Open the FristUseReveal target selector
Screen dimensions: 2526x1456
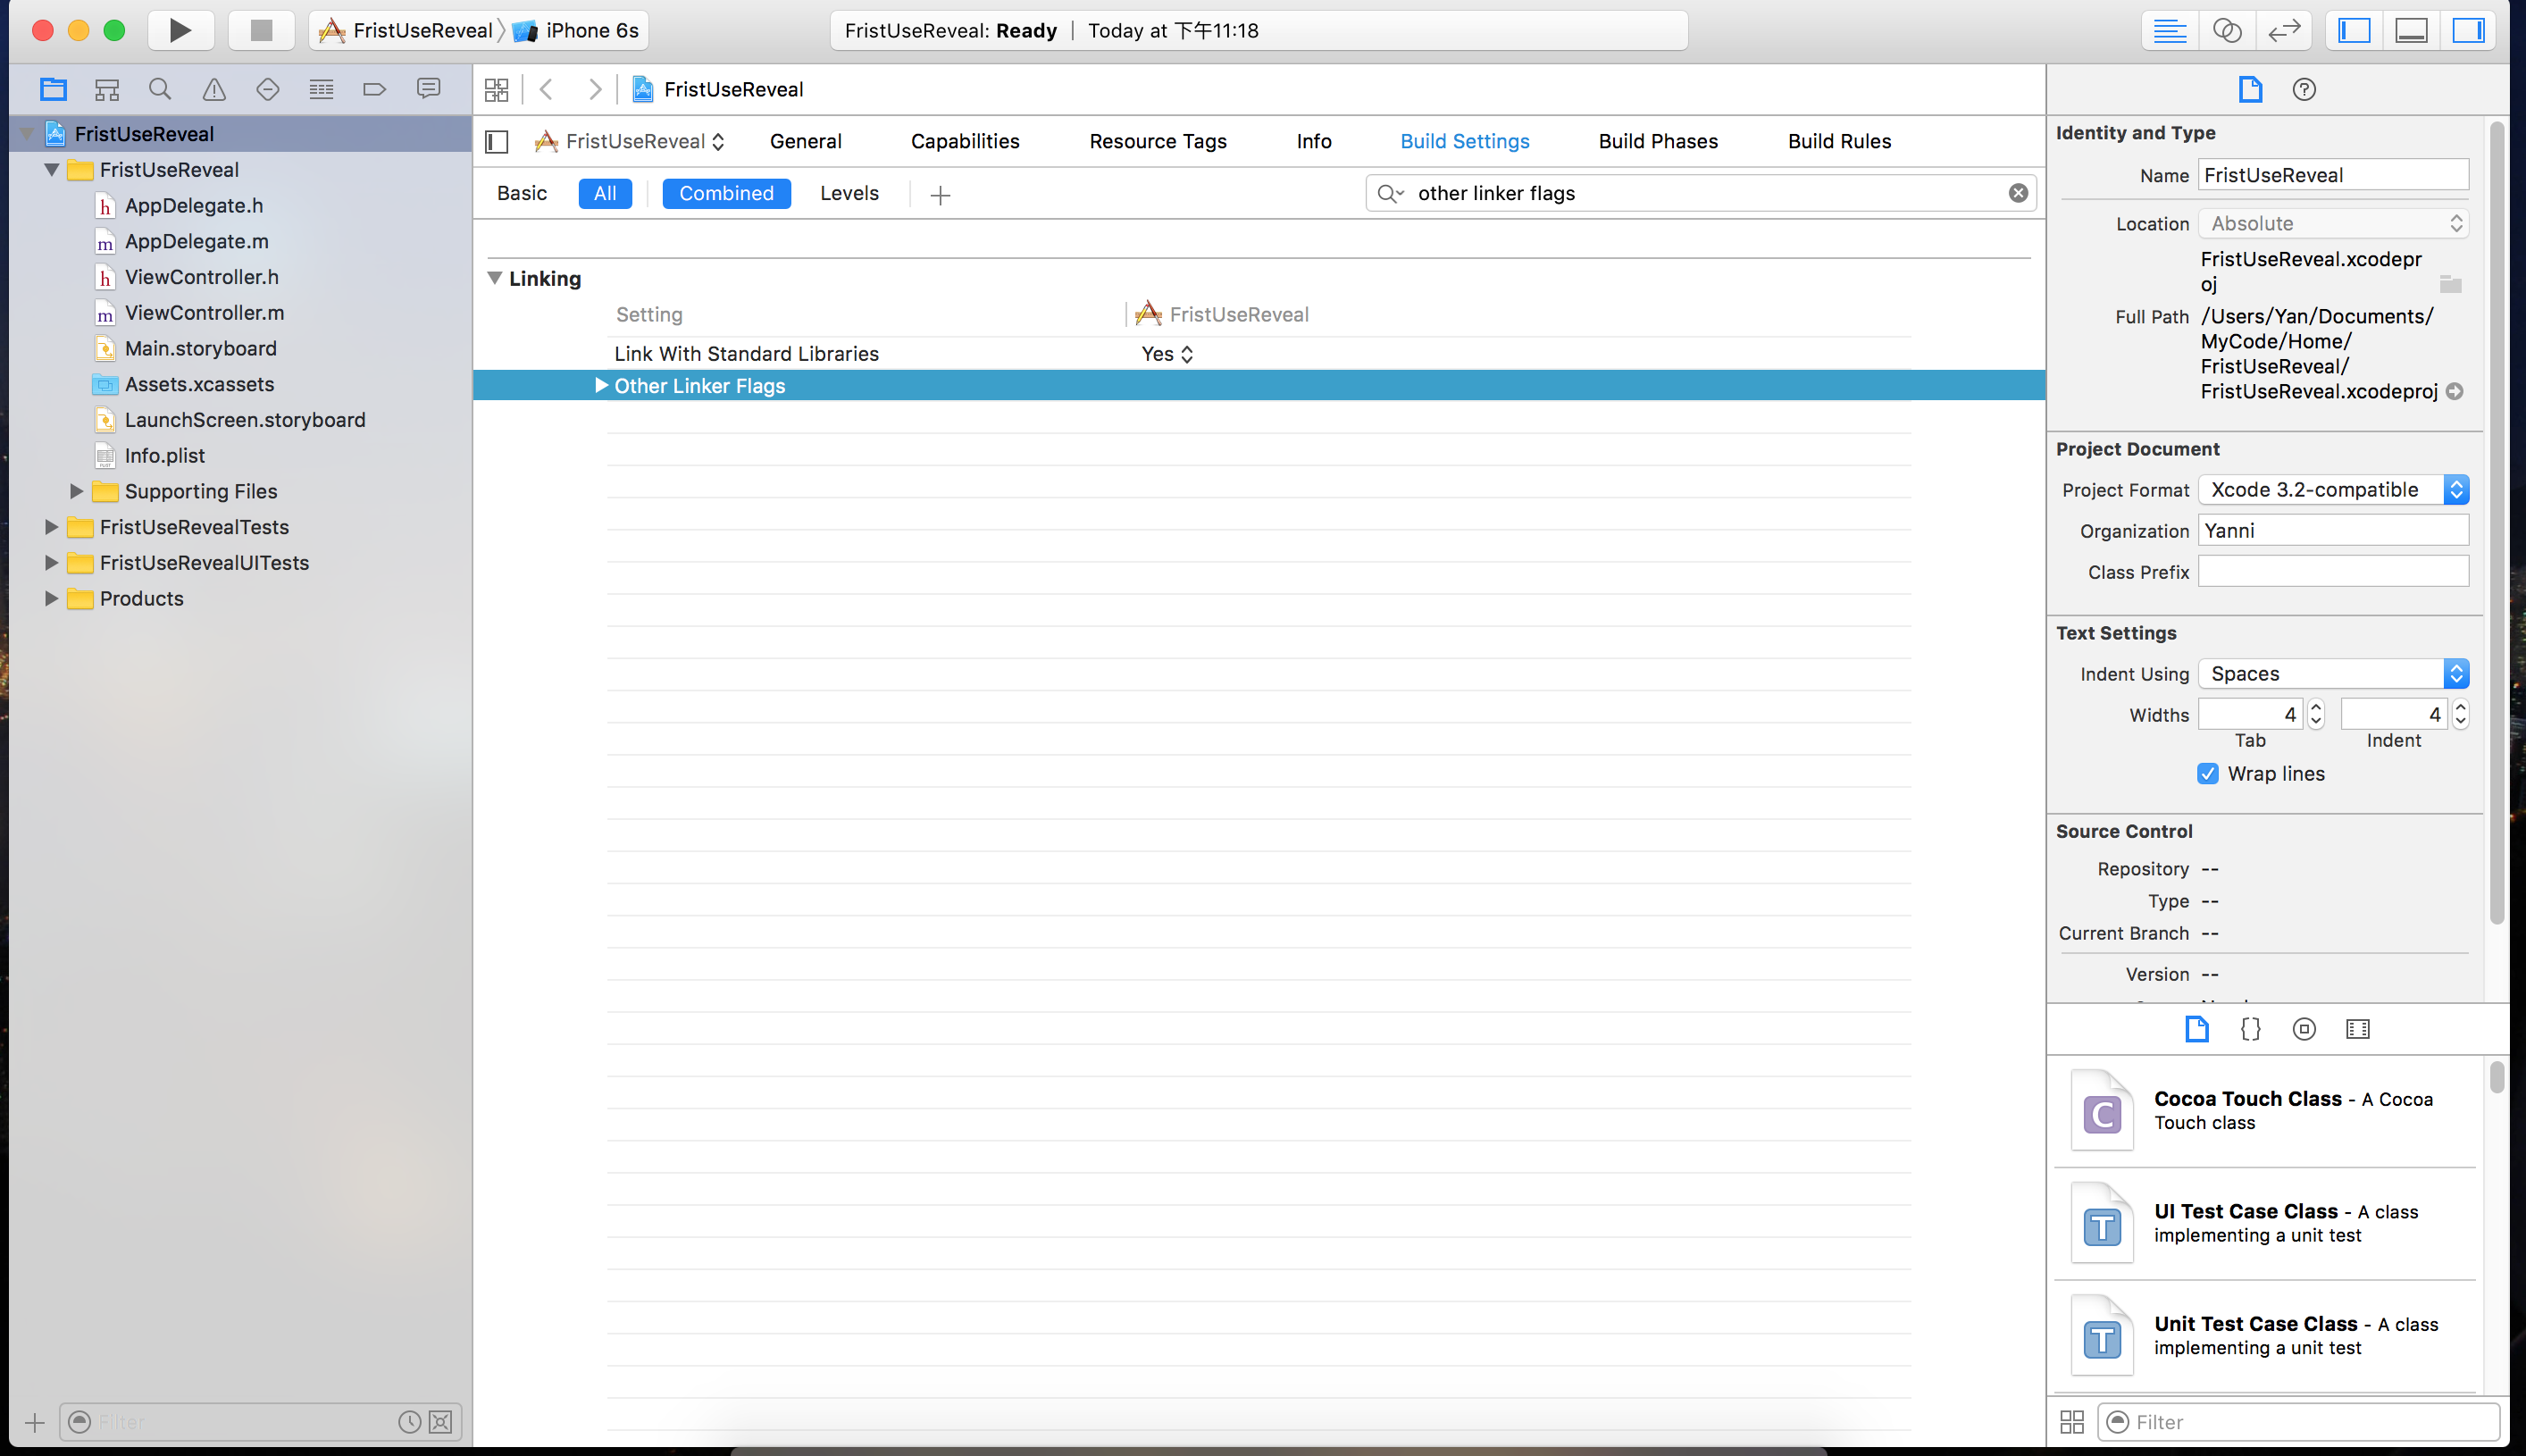(x=630, y=141)
